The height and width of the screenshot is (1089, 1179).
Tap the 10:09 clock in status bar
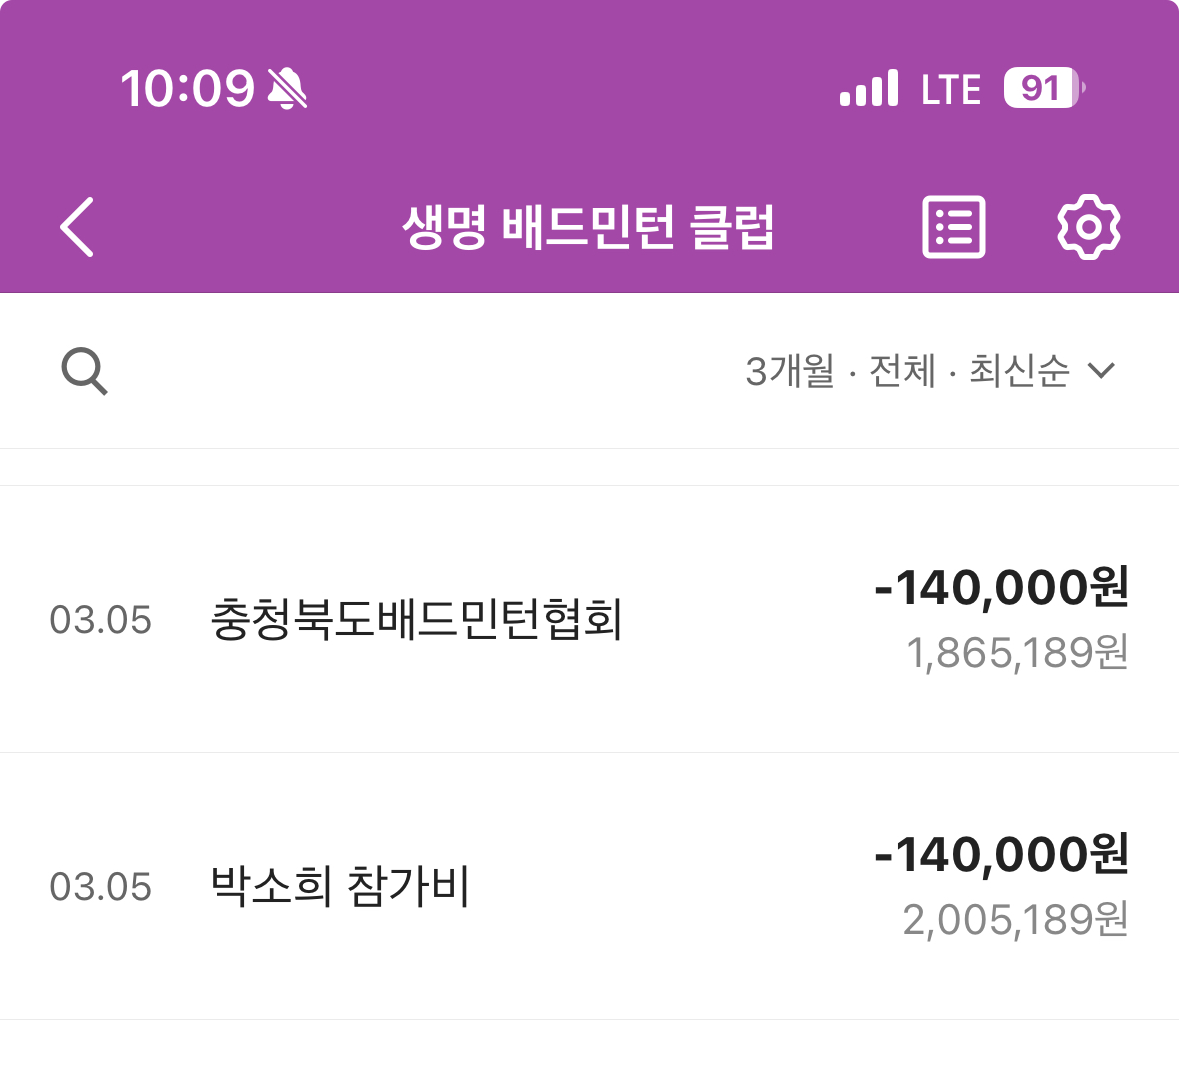tap(188, 89)
